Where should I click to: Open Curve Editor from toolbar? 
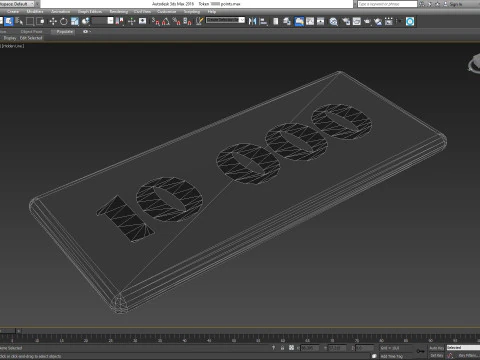point(310,21)
